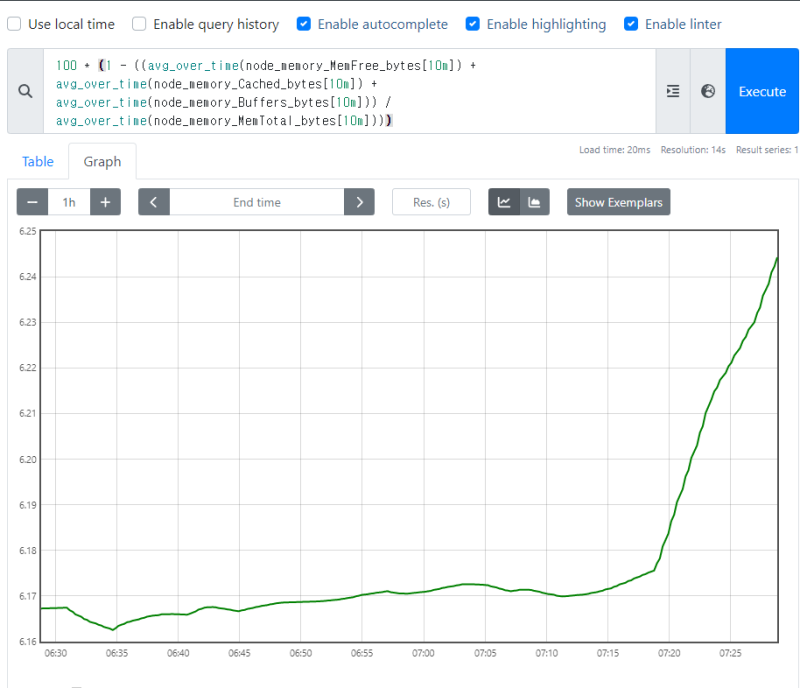Decrease the time range with minus button
Screen dimensions: 800x688
32,202
